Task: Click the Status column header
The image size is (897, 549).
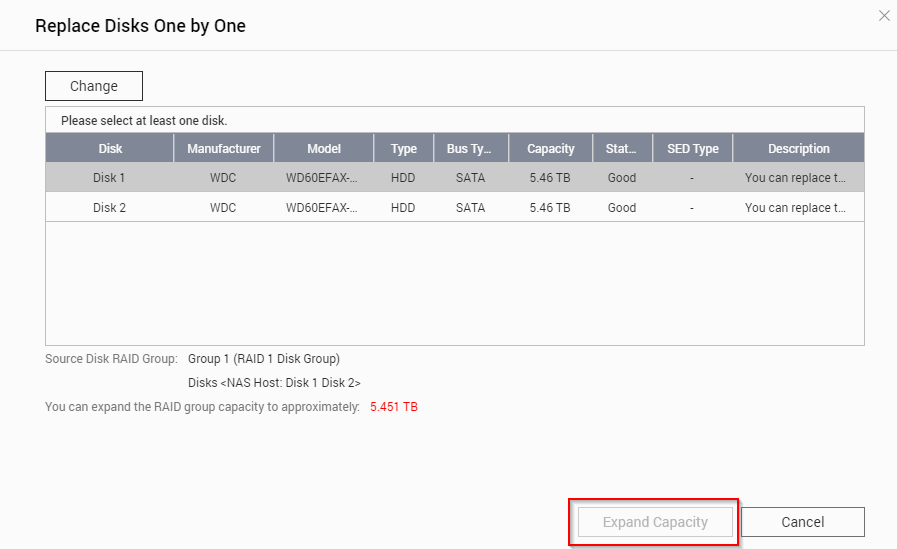Action: point(621,149)
